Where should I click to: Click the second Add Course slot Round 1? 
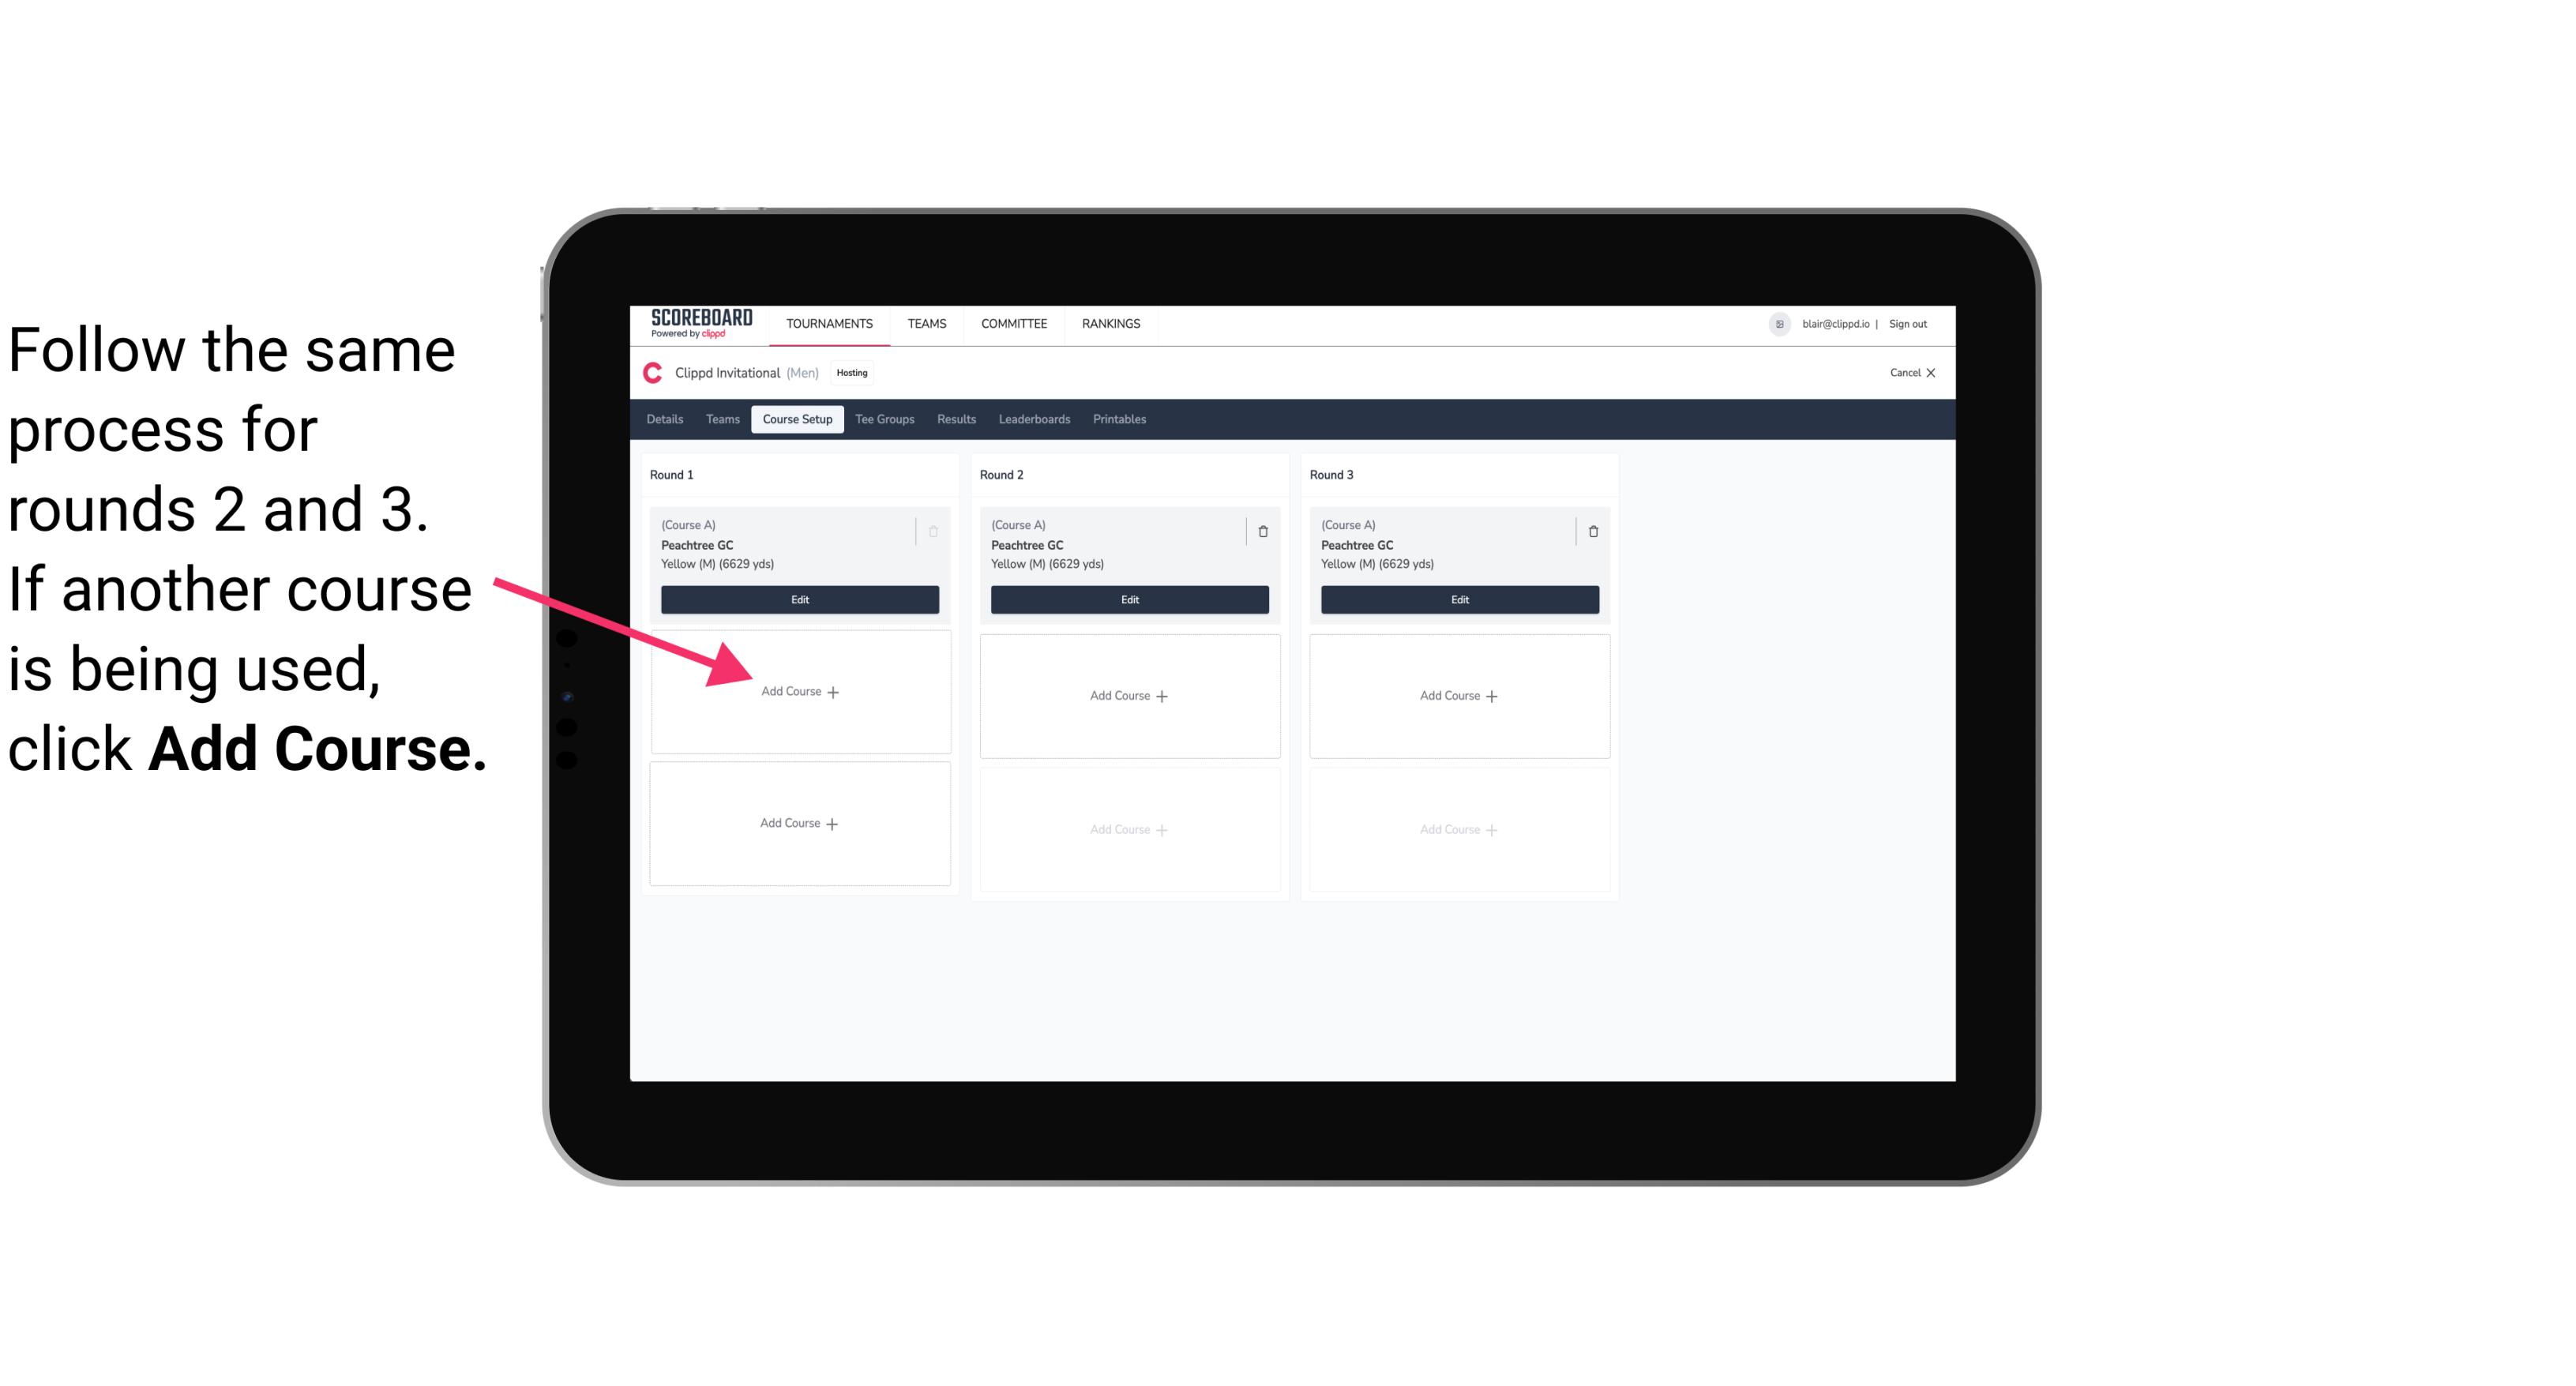(x=798, y=823)
